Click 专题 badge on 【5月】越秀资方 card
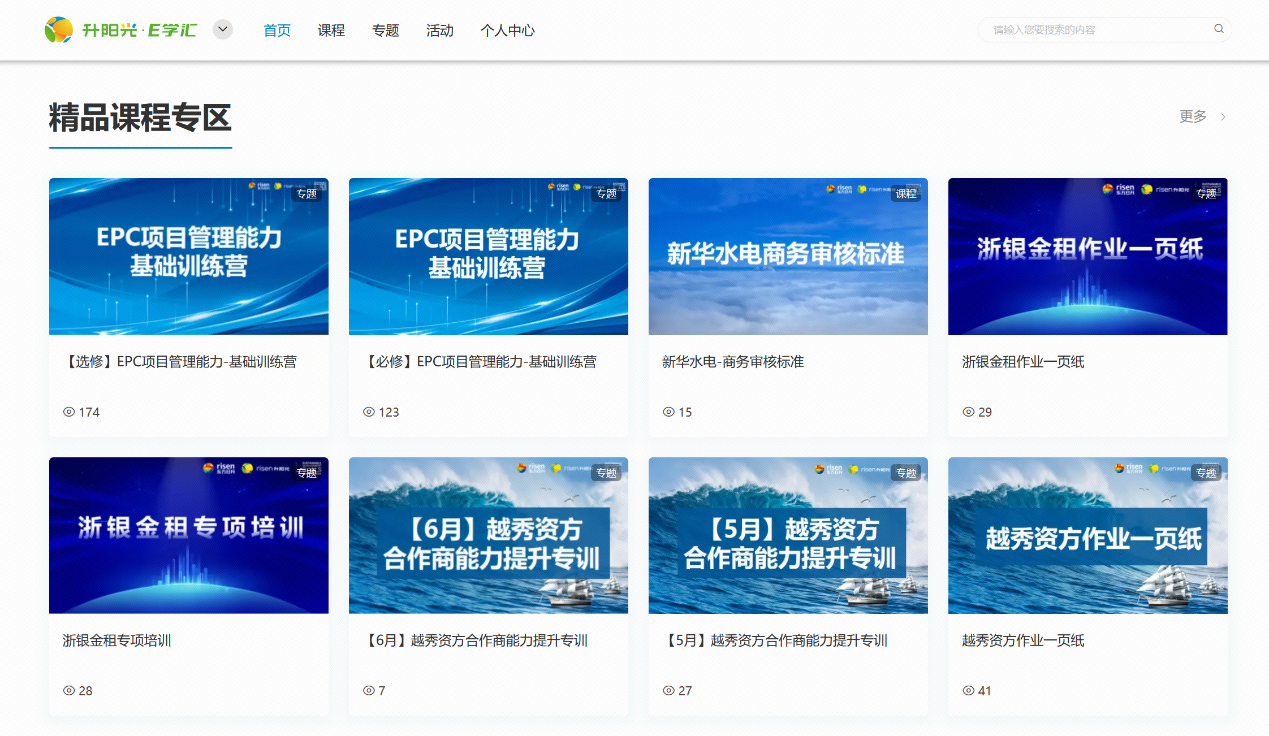Screen dimensions: 1269x736 (x=906, y=473)
